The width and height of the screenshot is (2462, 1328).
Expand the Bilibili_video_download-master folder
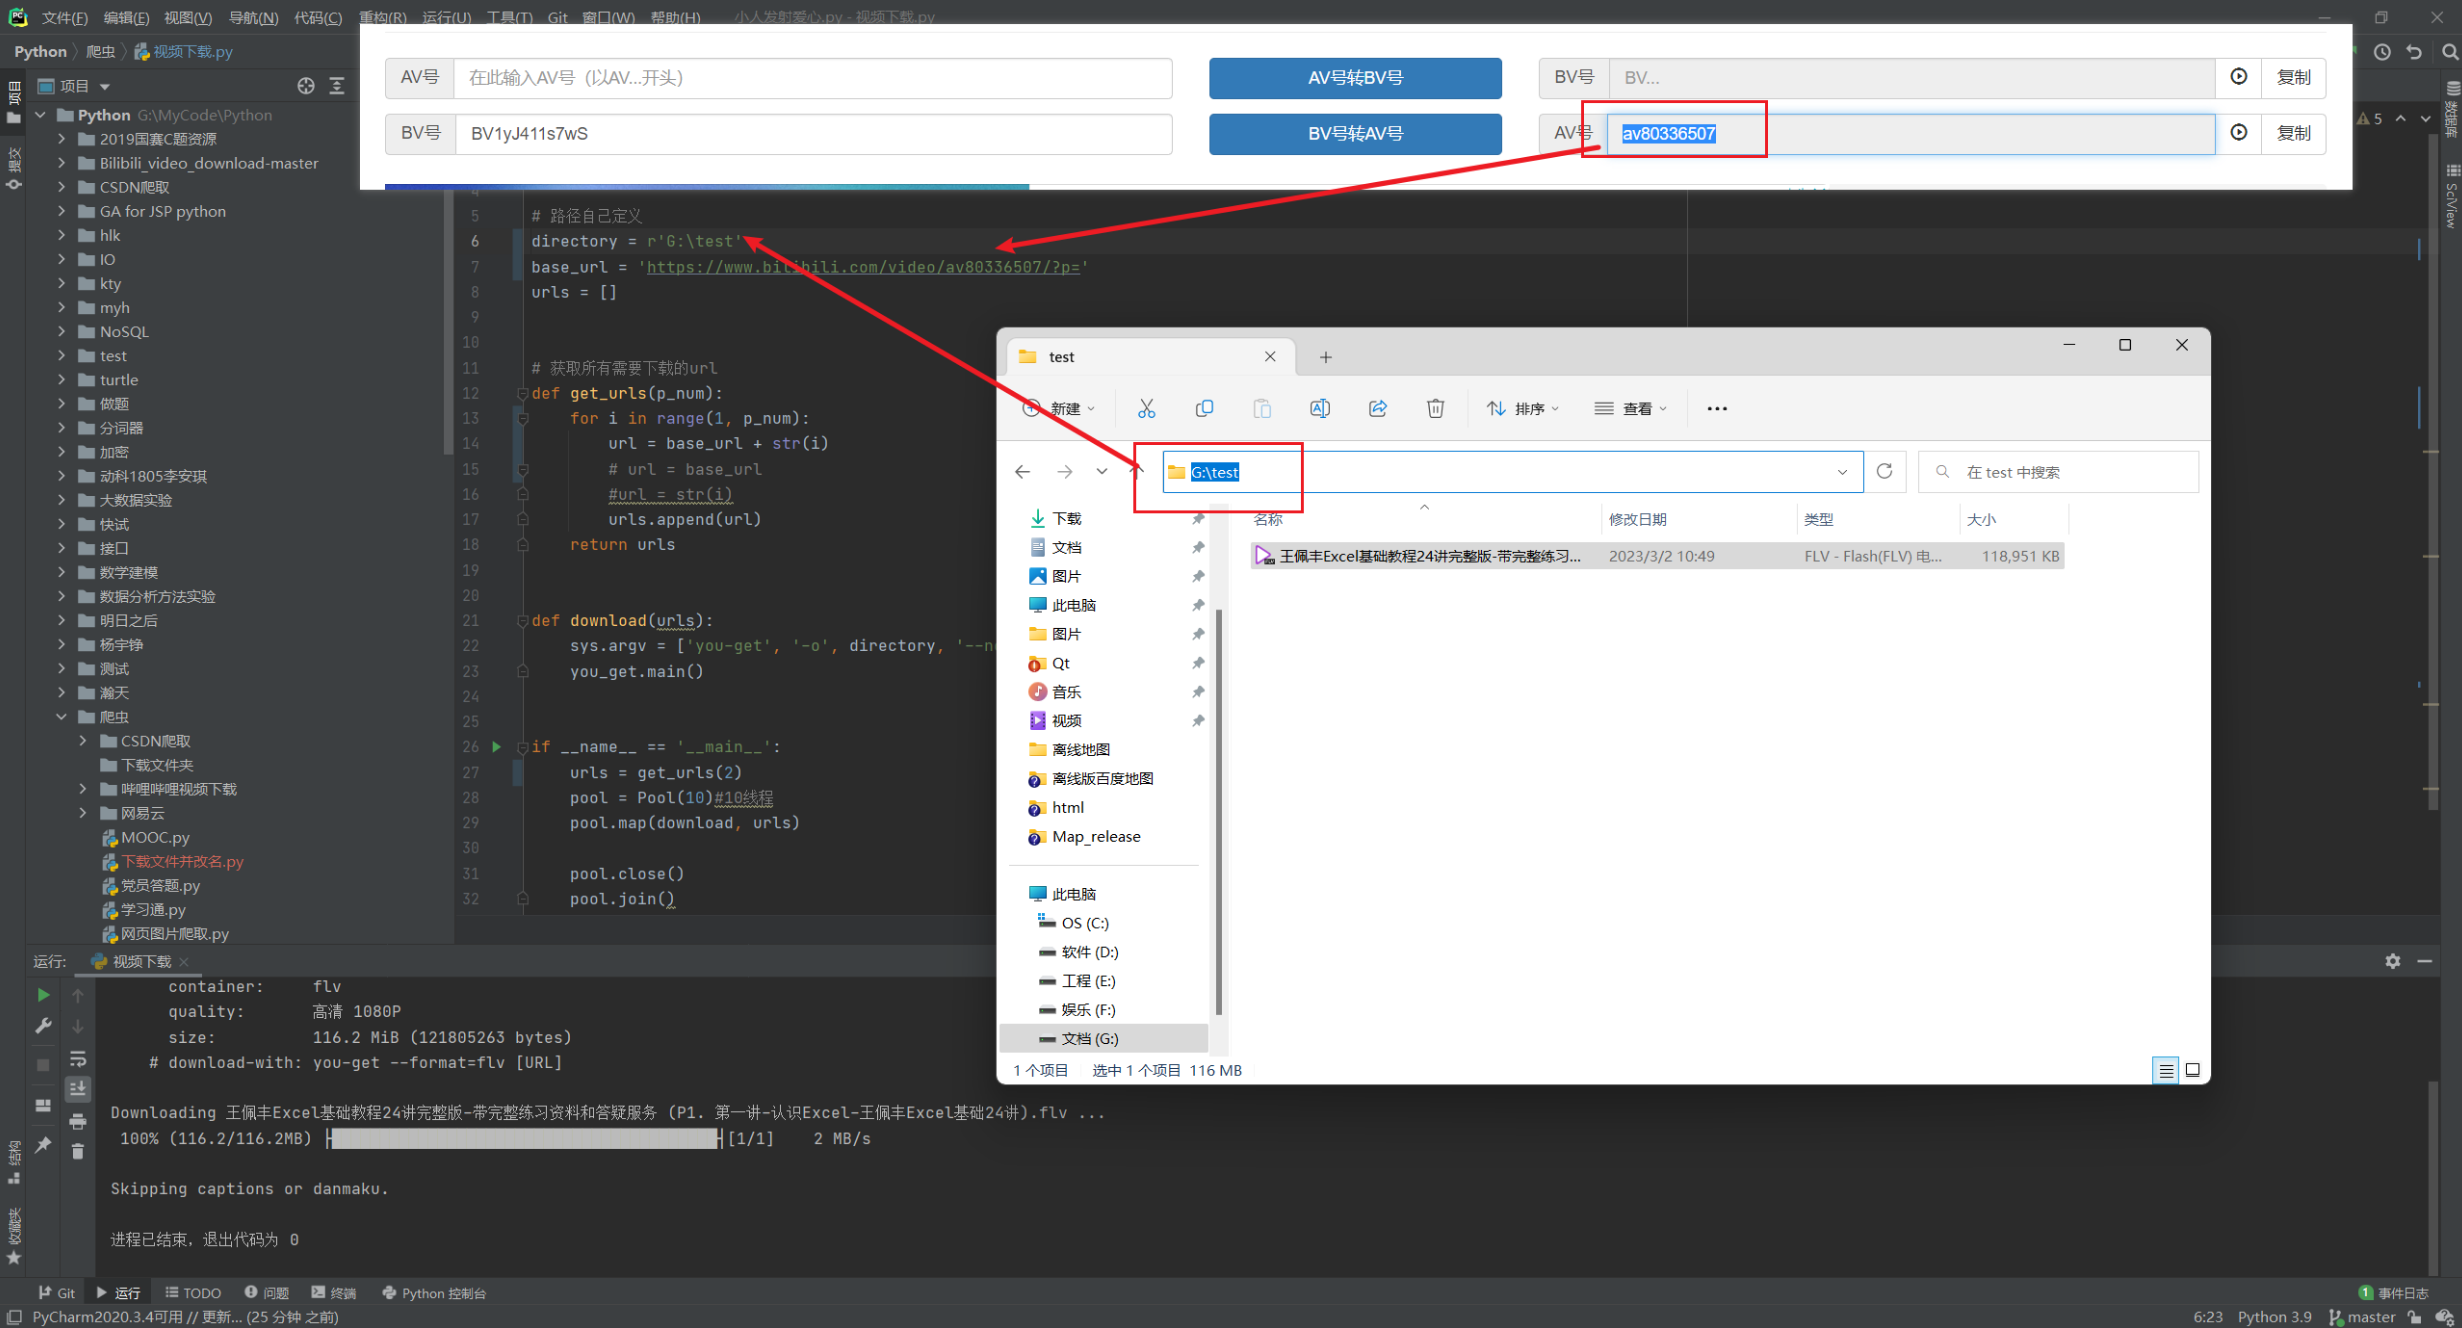click(62, 163)
